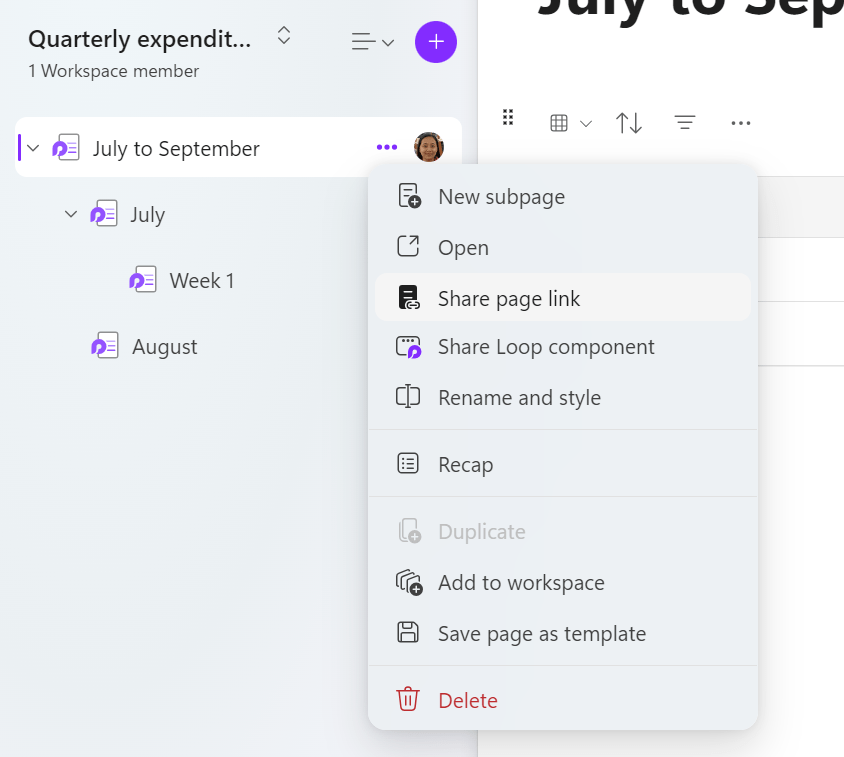The height and width of the screenshot is (757, 844).
Task: Collapse the July subpage tree
Action: coord(69,213)
